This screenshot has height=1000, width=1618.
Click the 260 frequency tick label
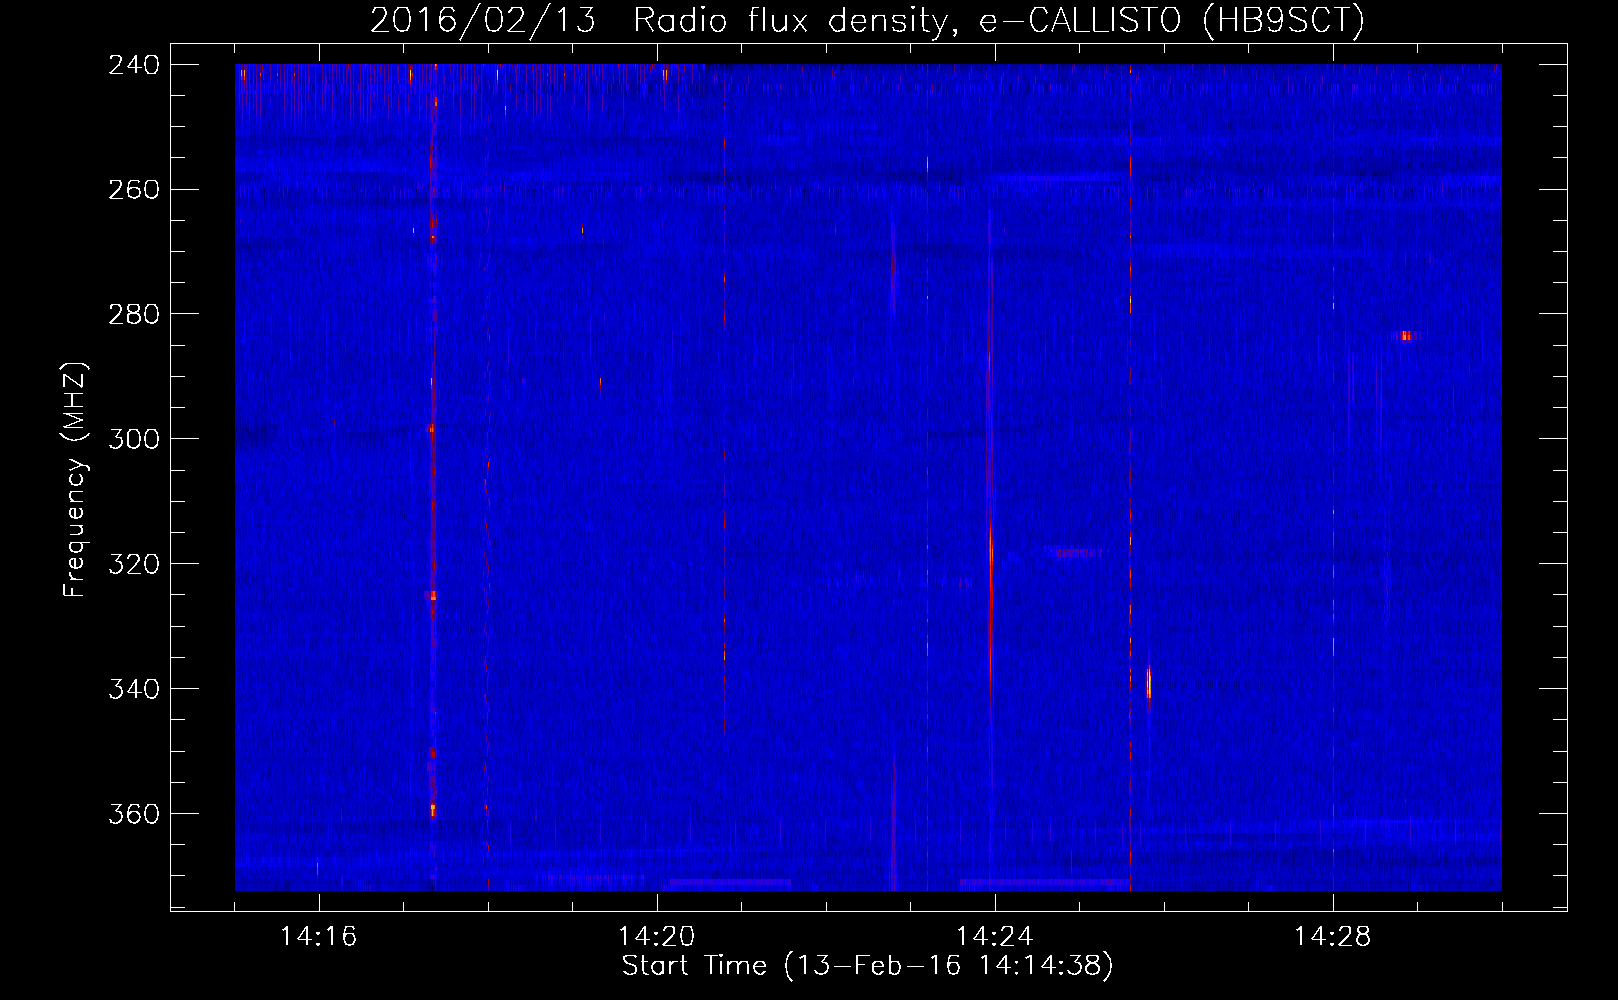point(134,190)
